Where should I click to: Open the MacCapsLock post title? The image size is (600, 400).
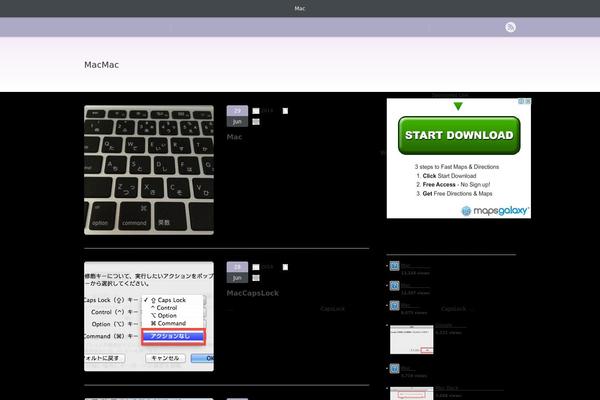(253, 293)
